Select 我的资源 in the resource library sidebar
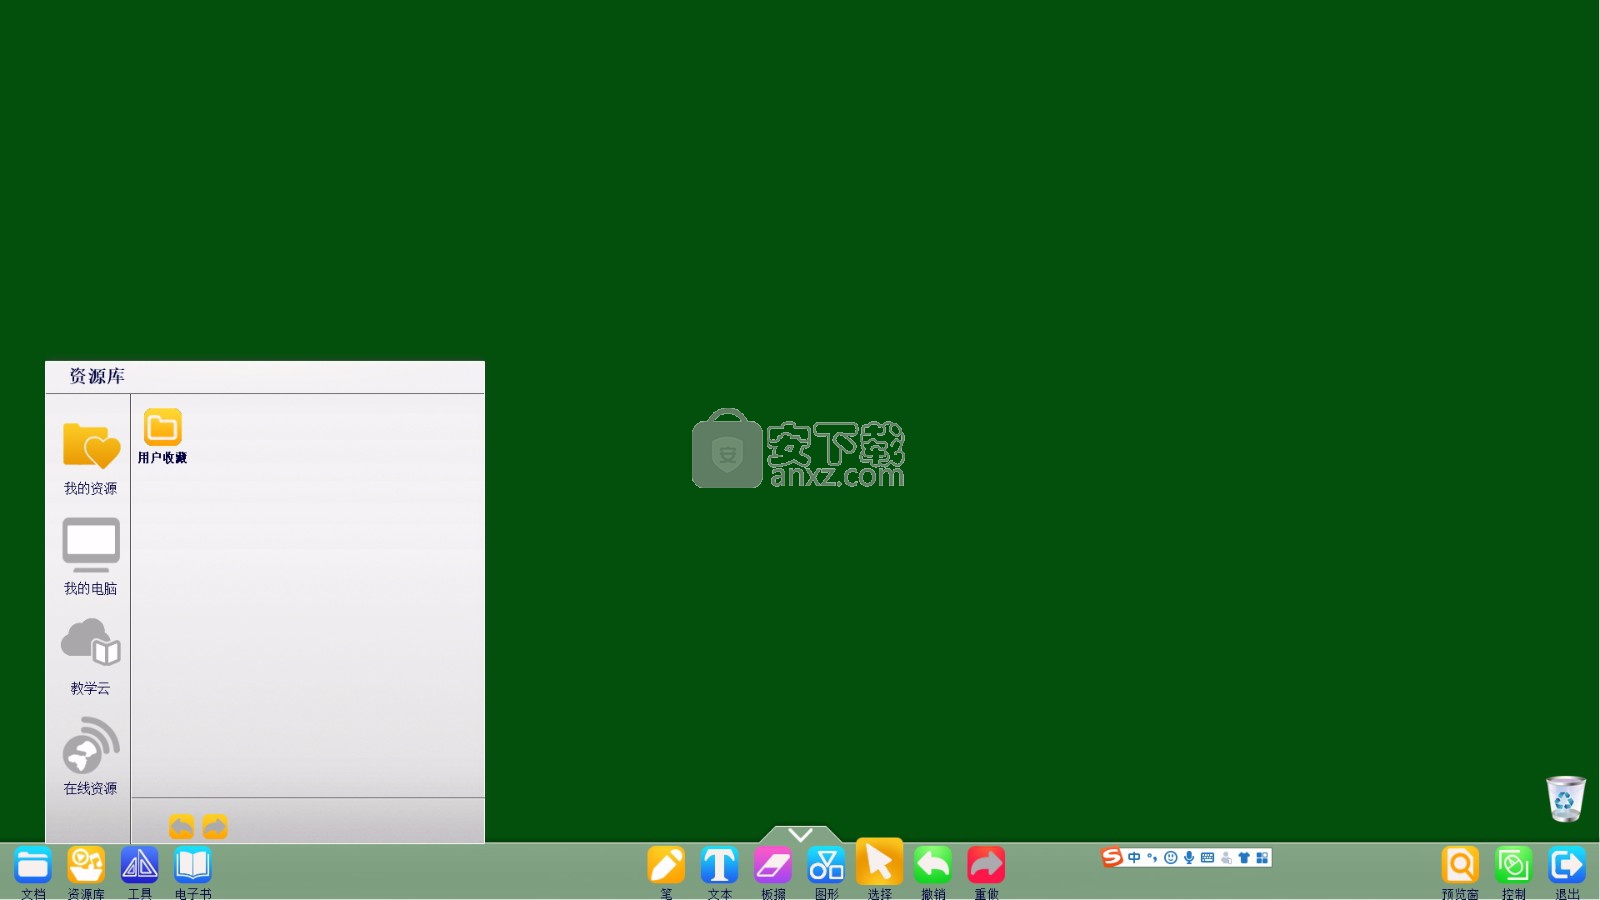Image resolution: width=1600 pixels, height=900 pixels. tap(90, 459)
